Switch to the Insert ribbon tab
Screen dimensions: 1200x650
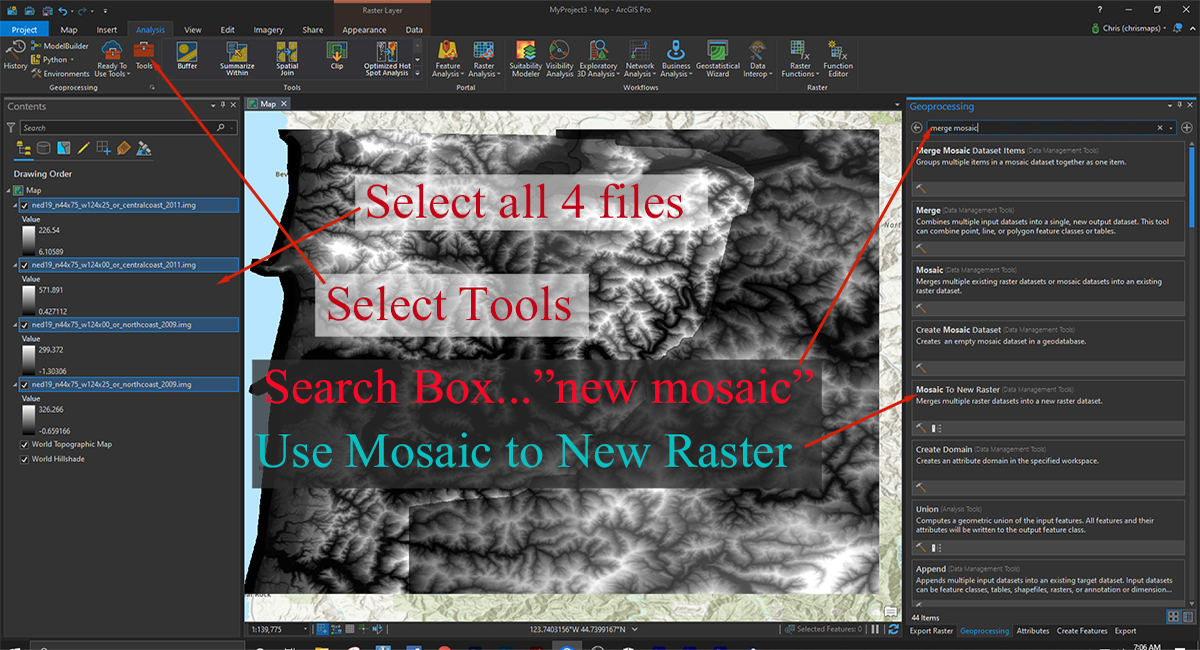click(107, 30)
